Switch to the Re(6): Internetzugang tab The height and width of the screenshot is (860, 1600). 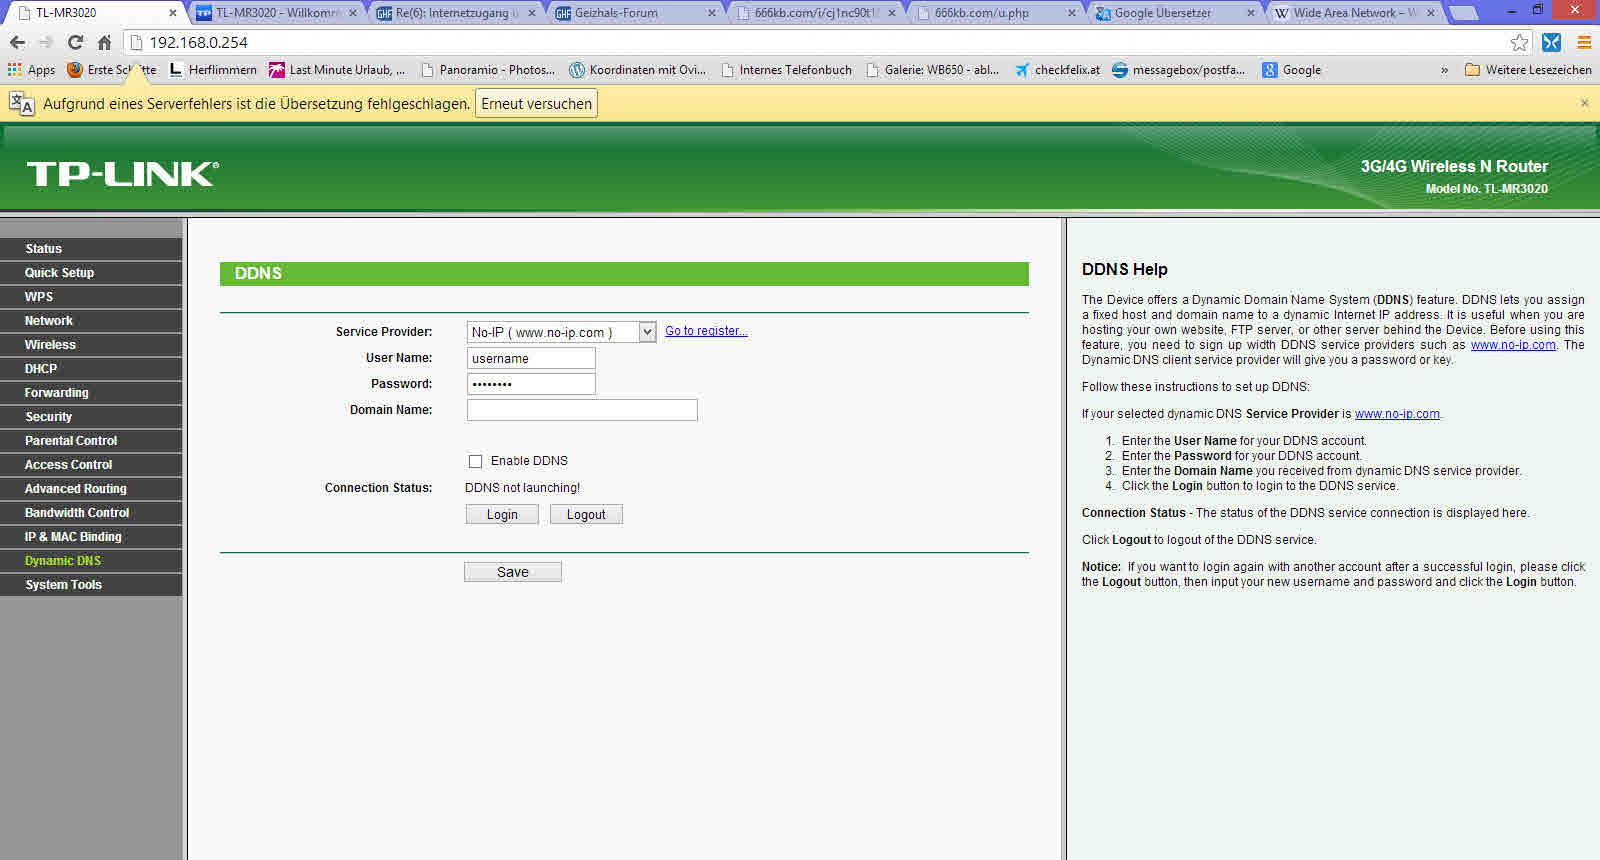[x=456, y=13]
